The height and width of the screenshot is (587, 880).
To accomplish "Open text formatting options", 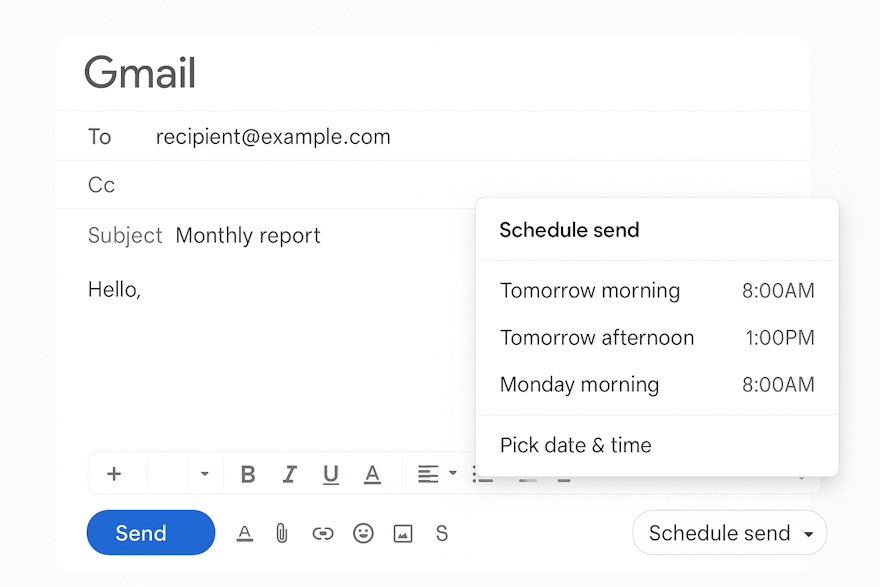I will pos(245,533).
